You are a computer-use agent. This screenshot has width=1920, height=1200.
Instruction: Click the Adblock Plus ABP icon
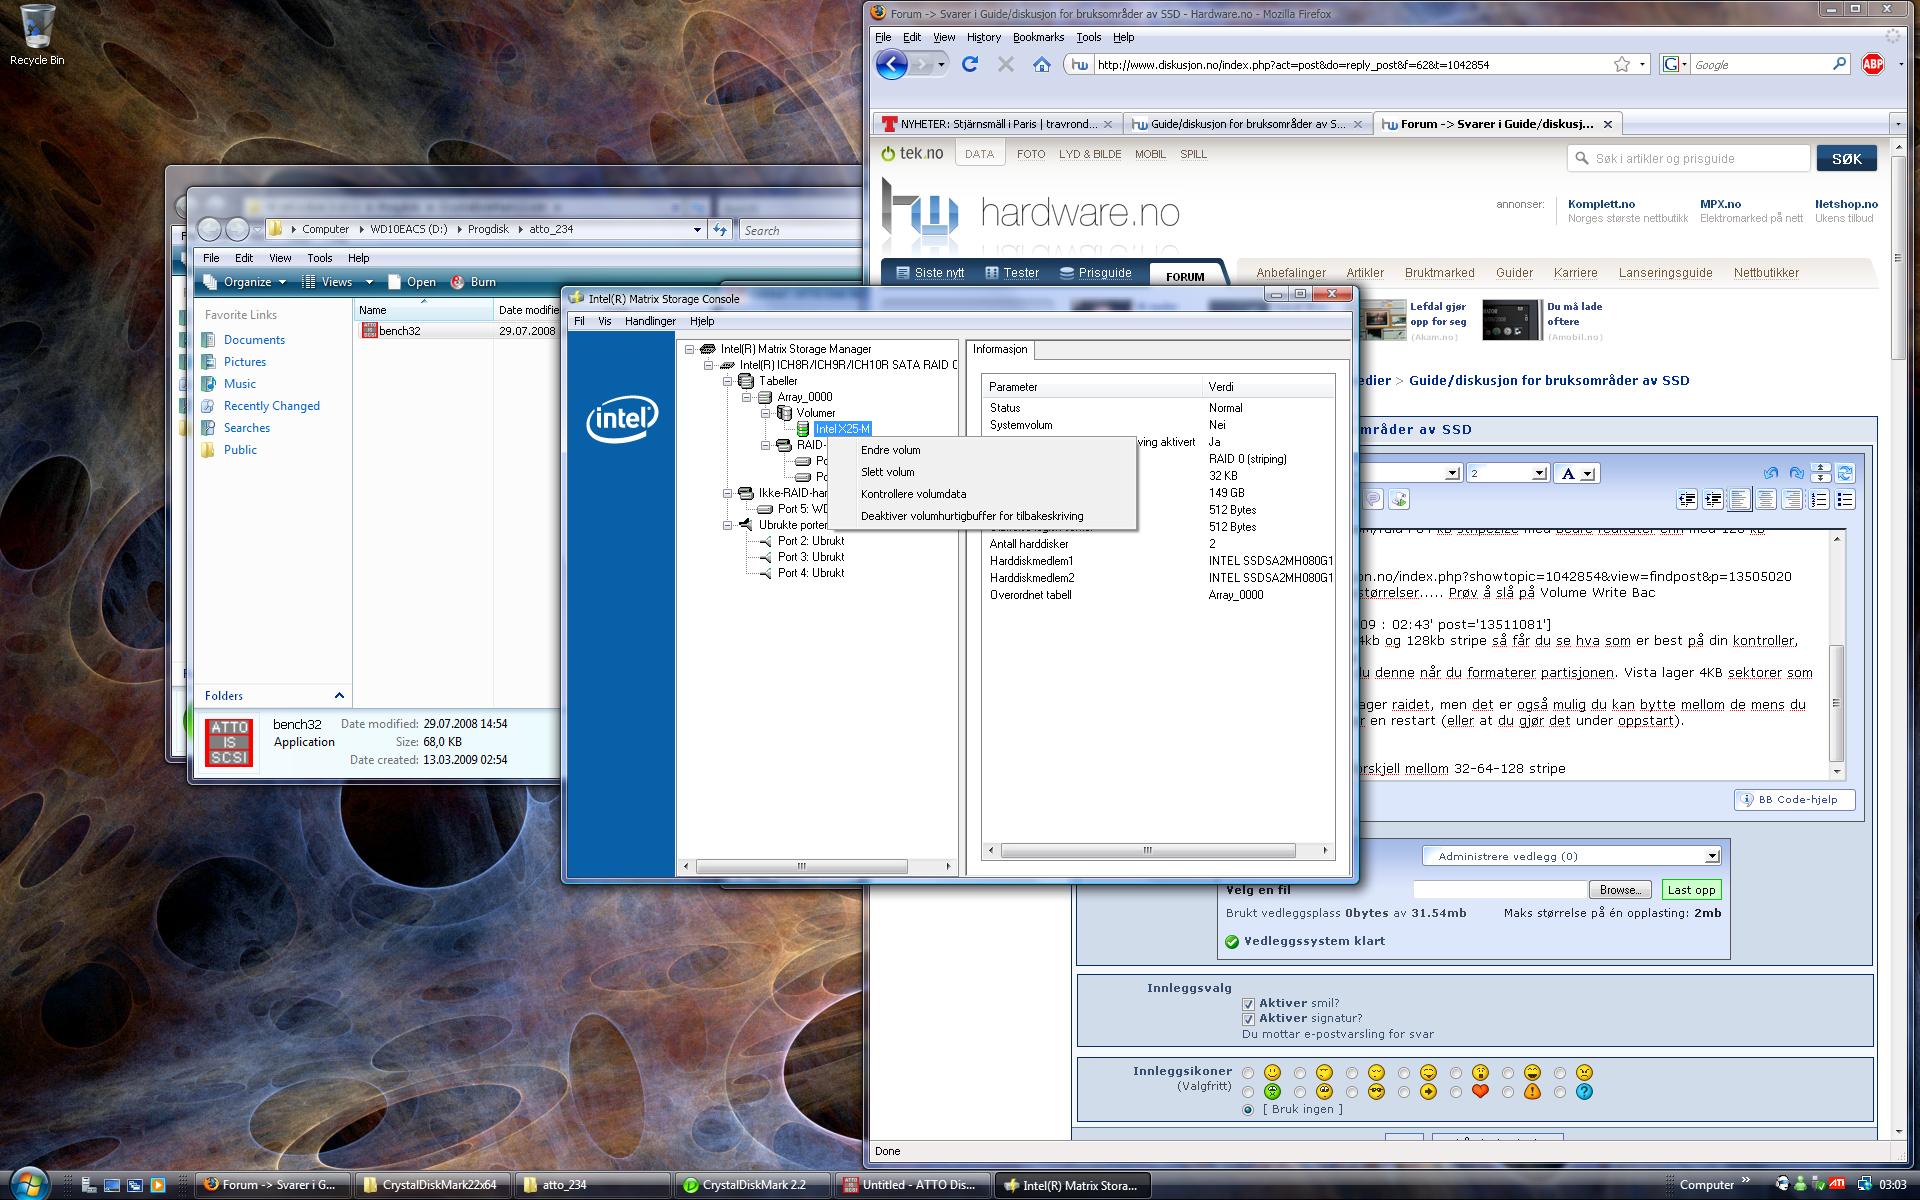click(x=1872, y=65)
